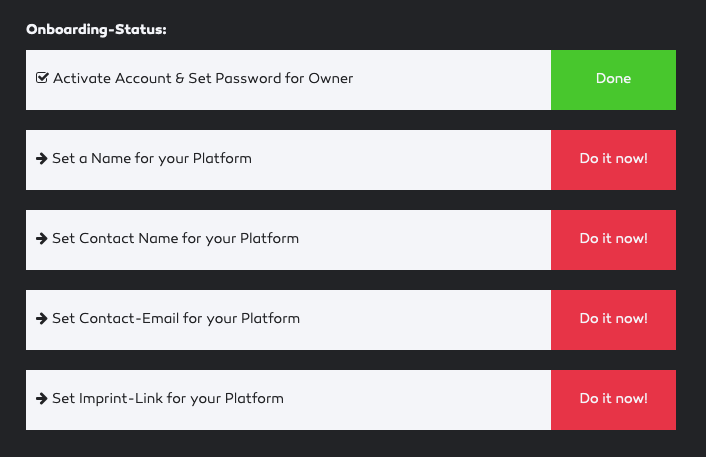This screenshot has width=706, height=457.
Task: Click blank white area of the Set a Name row
Action: [x=401, y=160]
